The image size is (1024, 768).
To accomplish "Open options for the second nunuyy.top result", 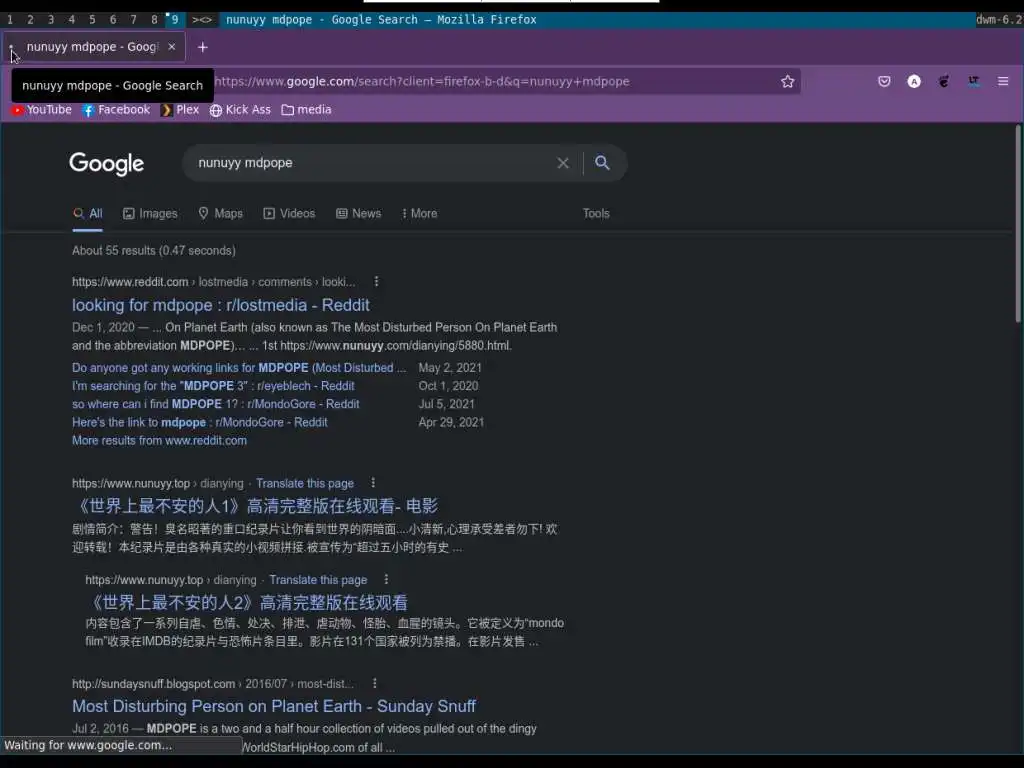I will 386,579.
